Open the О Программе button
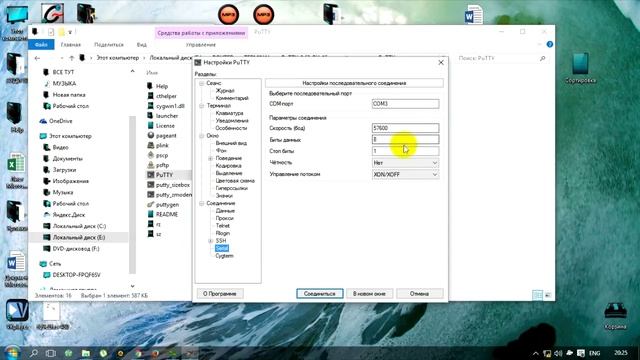 [220, 293]
